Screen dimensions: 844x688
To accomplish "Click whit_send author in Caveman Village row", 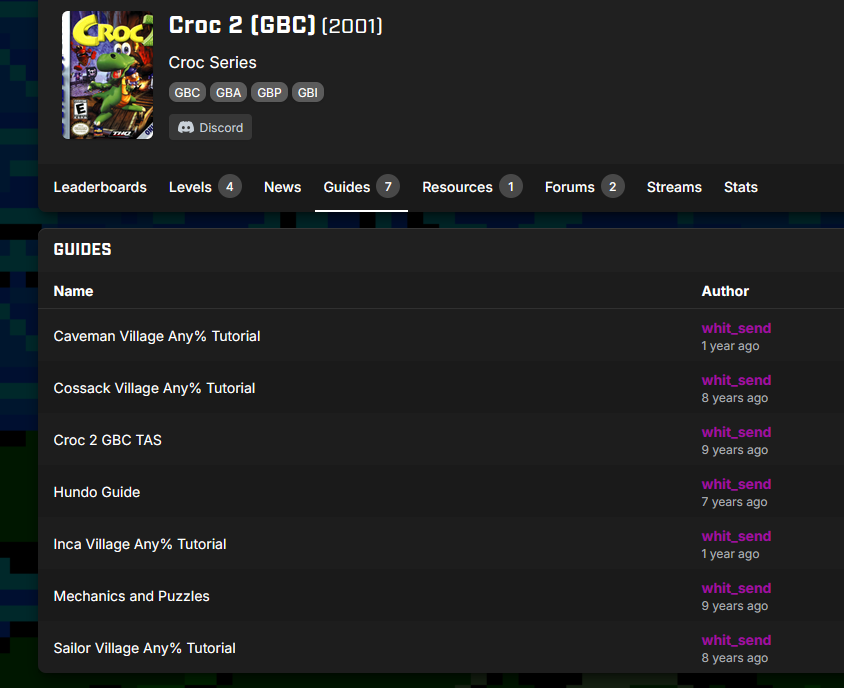I will 736,328.
